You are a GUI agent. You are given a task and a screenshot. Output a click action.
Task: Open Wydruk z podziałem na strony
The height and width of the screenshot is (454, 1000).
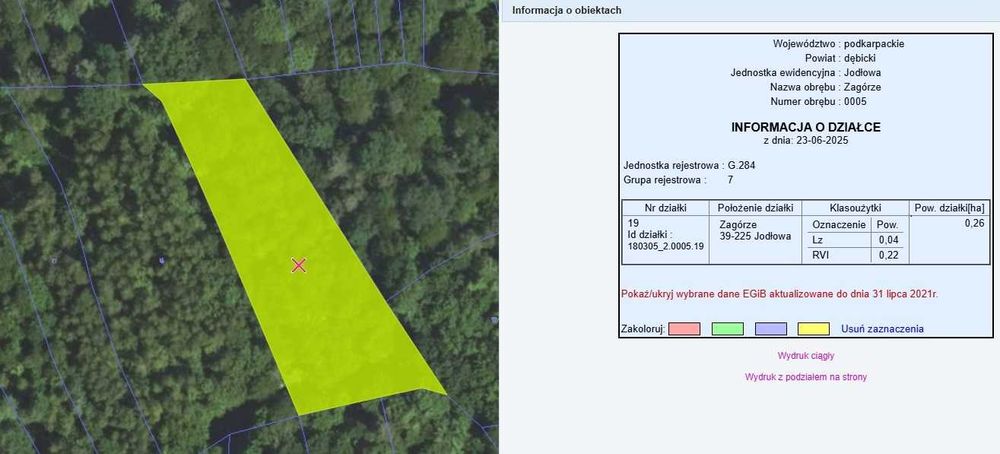point(805,377)
